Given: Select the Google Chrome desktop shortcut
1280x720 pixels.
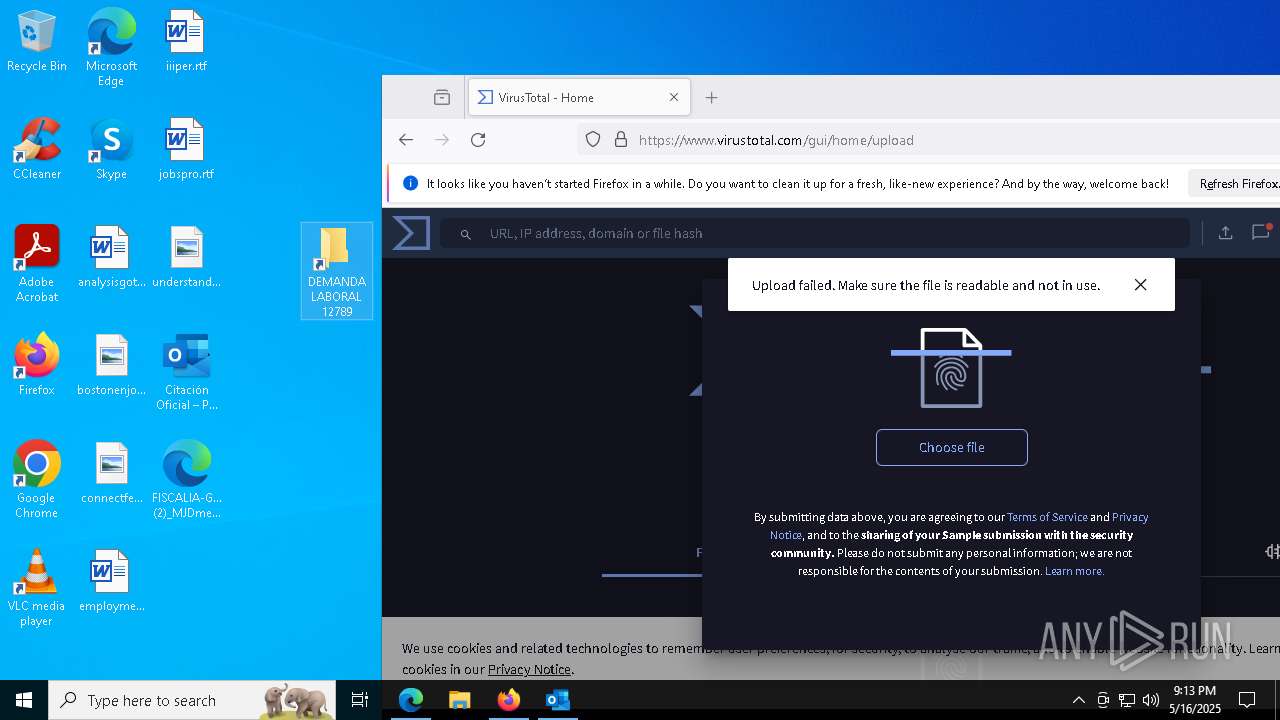Looking at the screenshot, I should click(x=37, y=480).
